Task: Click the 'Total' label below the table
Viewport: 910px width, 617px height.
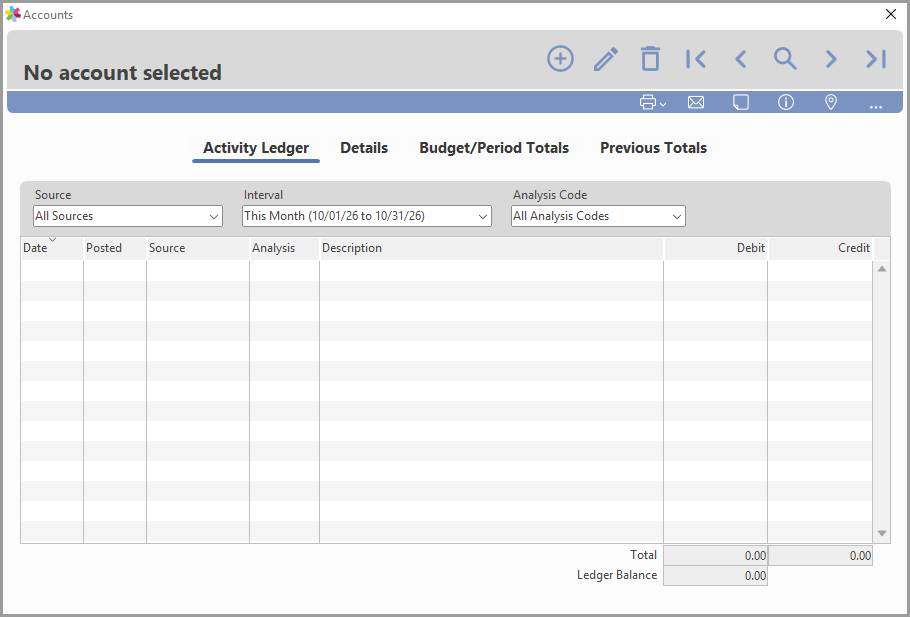Action: (x=644, y=555)
